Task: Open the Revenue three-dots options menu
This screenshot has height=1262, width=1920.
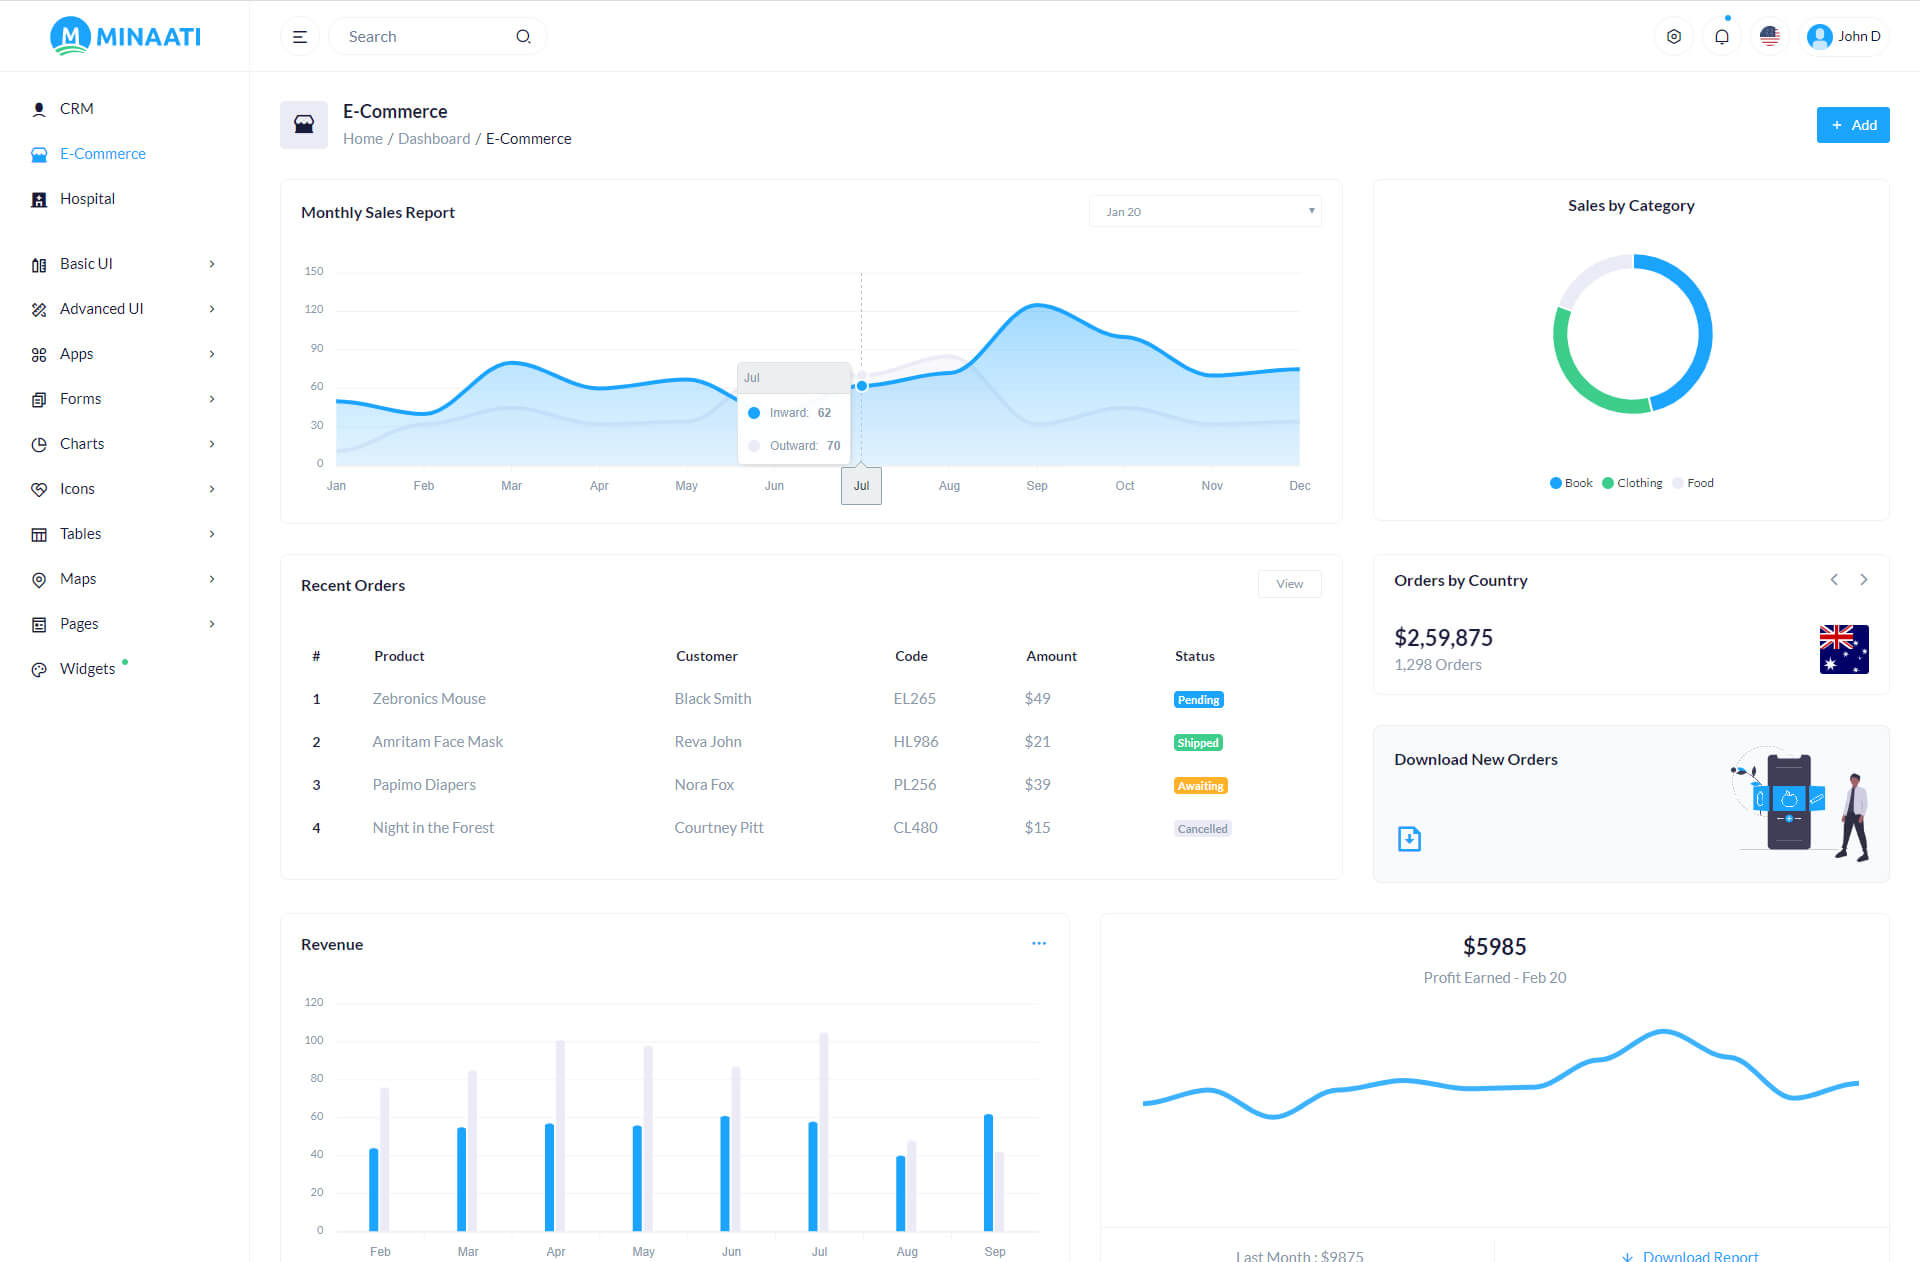Action: pos(1039,943)
